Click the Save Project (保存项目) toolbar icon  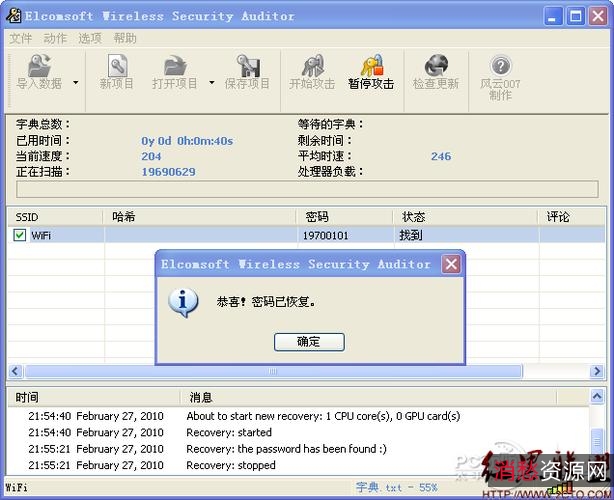(x=247, y=72)
